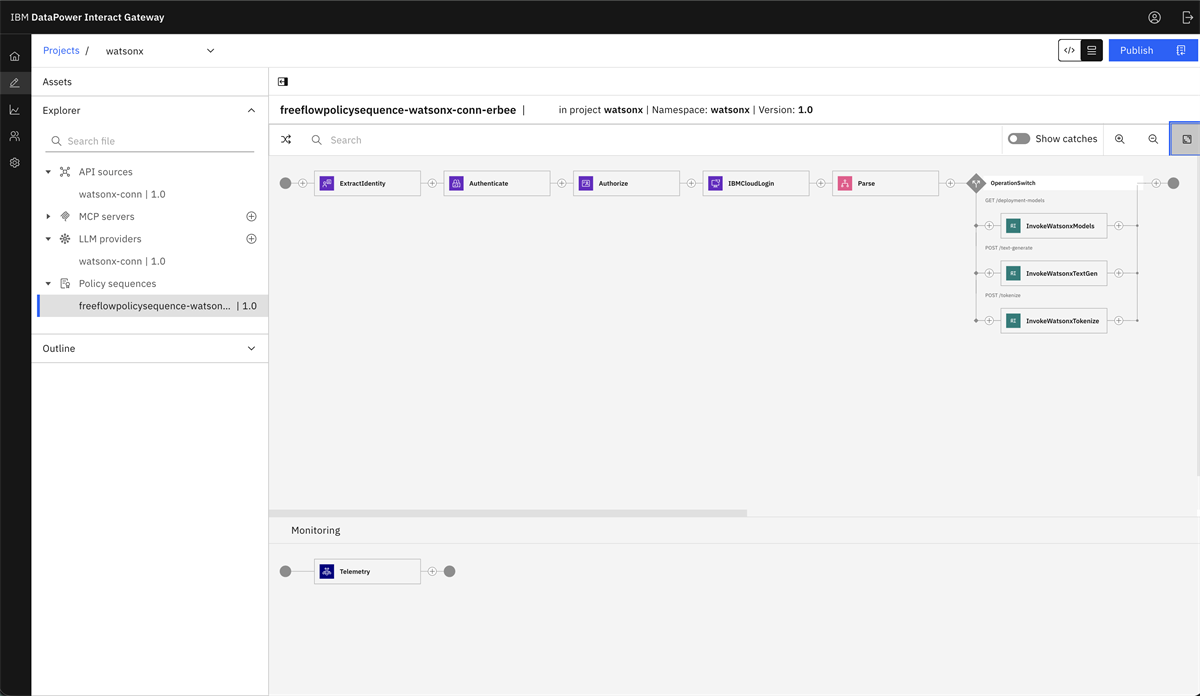Select the Telemetry monitoring node

(367, 571)
